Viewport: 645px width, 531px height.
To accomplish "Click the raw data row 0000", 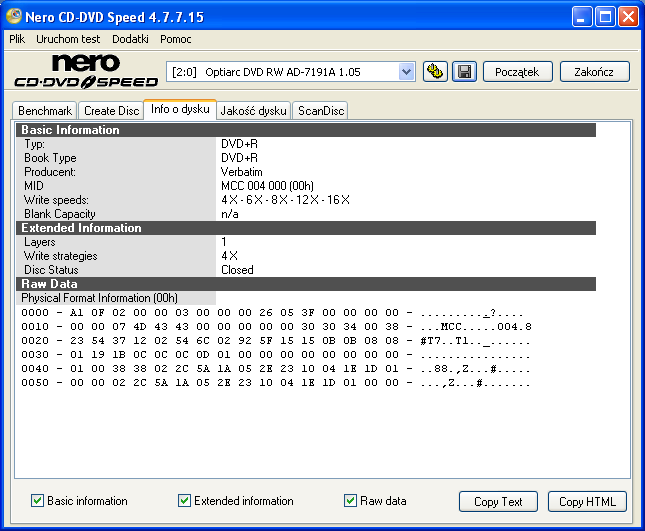I will pos(271,313).
